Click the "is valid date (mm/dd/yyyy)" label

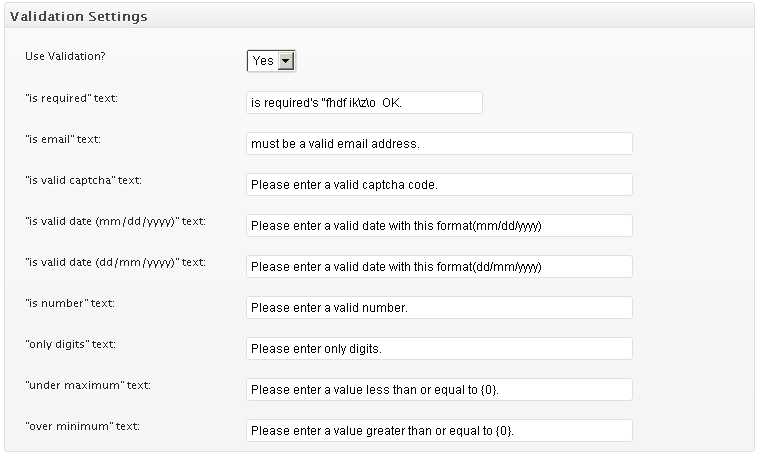coord(115,220)
